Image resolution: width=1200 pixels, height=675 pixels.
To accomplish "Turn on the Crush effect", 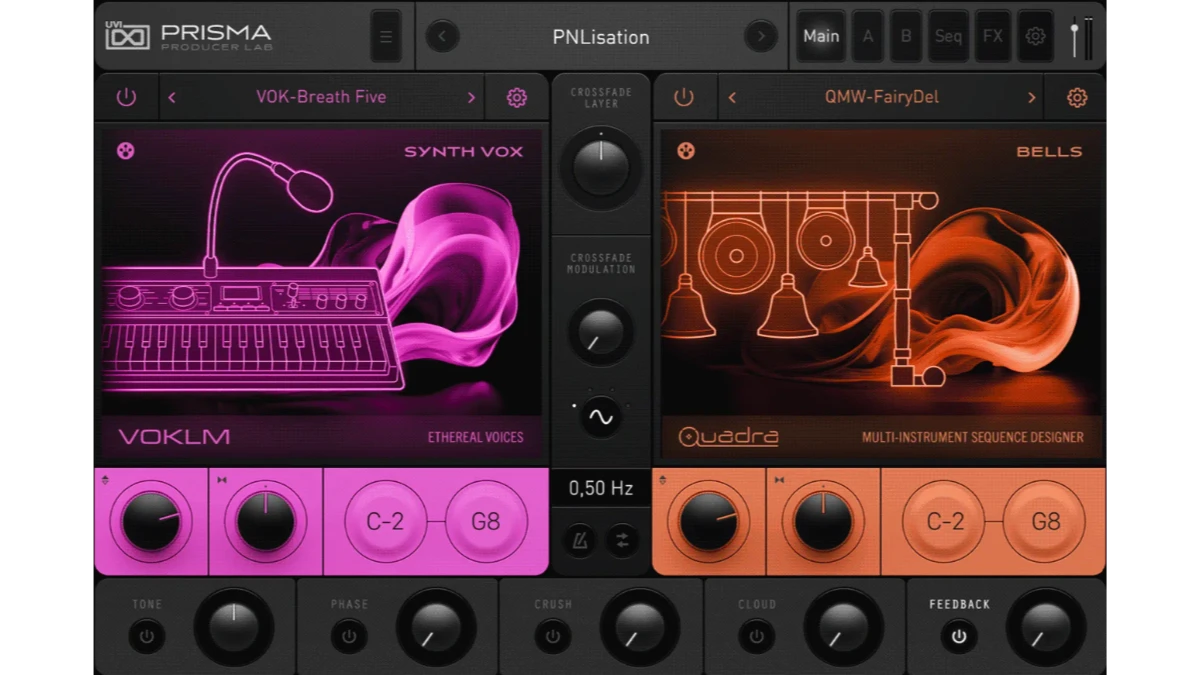I will click(x=552, y=636).
